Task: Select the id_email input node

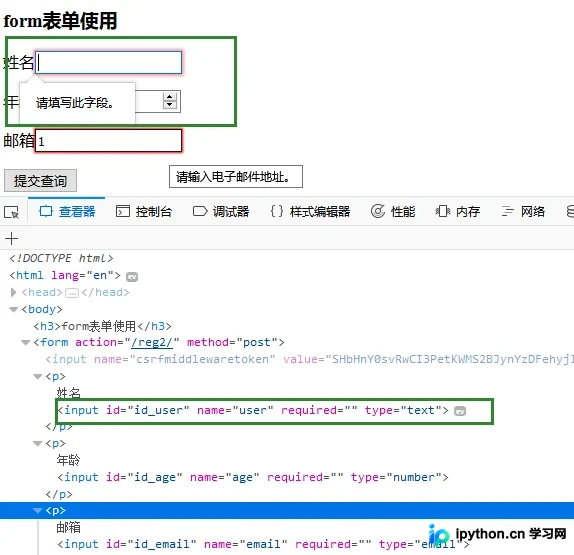Action: (263, 544)
